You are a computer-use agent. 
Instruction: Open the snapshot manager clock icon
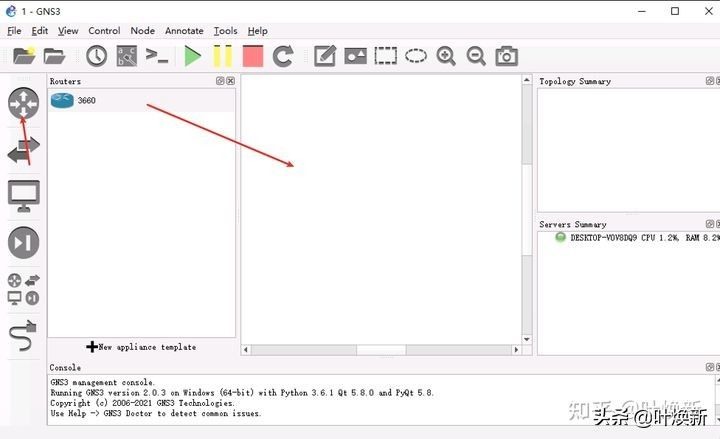tap(96, 56)
